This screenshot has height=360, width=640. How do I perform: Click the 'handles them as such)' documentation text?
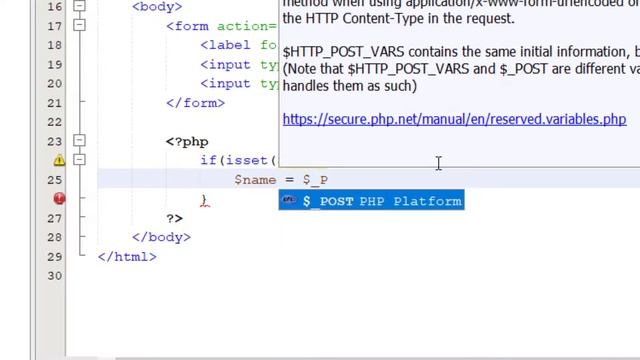[x=349, y=86]
